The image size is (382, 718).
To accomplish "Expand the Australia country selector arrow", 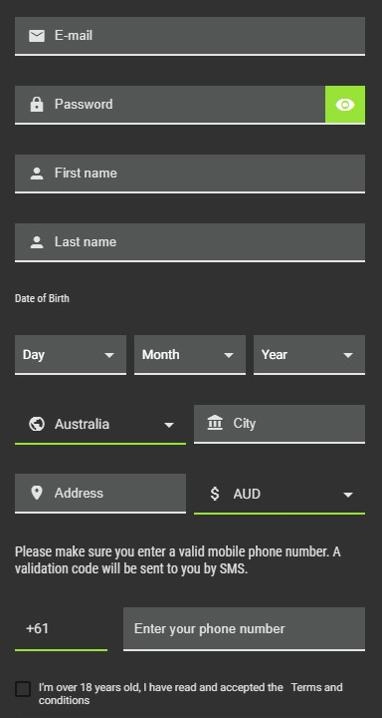I will click(169, 425).
